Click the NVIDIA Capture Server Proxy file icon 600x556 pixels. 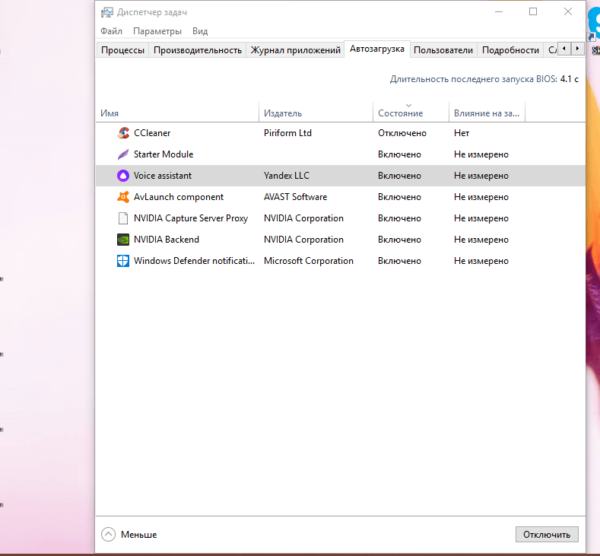[x=123, y=218]
